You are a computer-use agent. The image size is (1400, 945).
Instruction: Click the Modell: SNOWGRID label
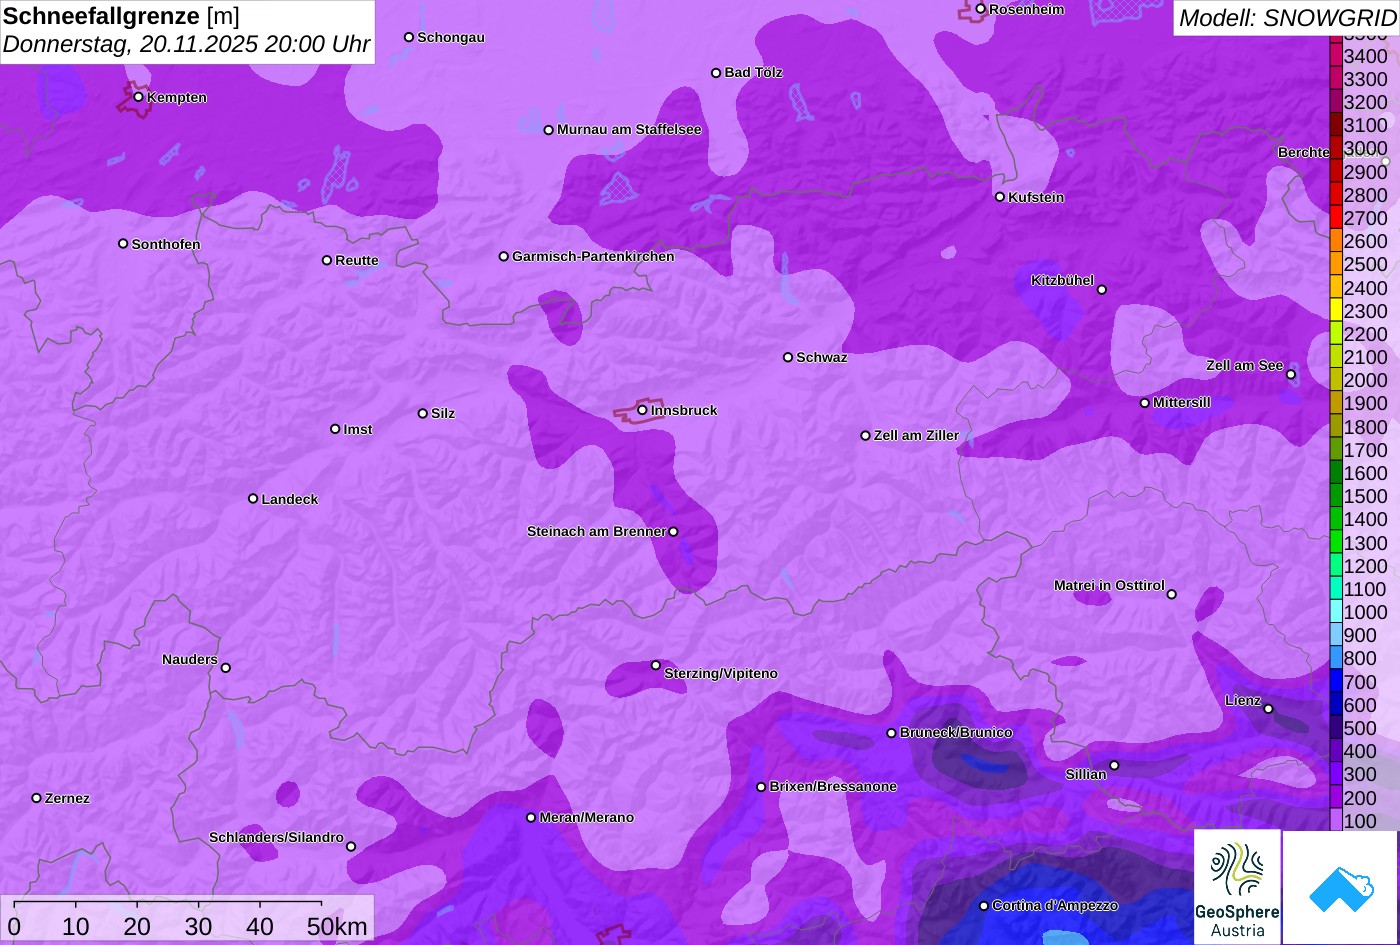[x=1286, y=17]
